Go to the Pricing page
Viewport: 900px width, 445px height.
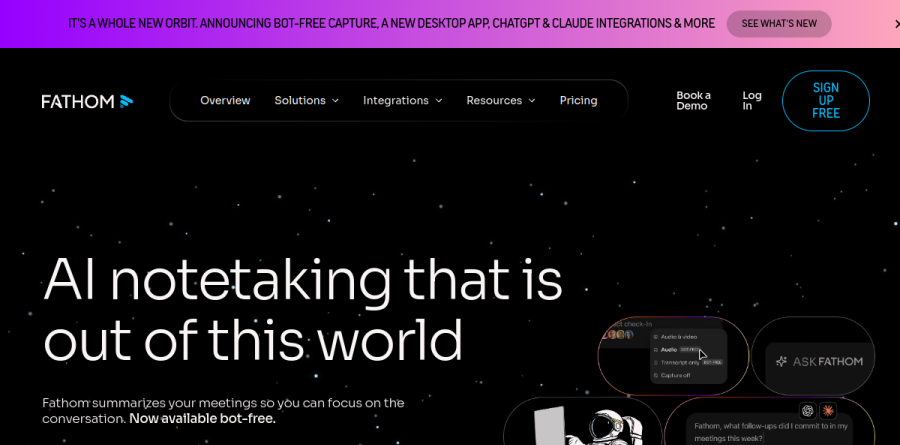[x=578, y=100]
